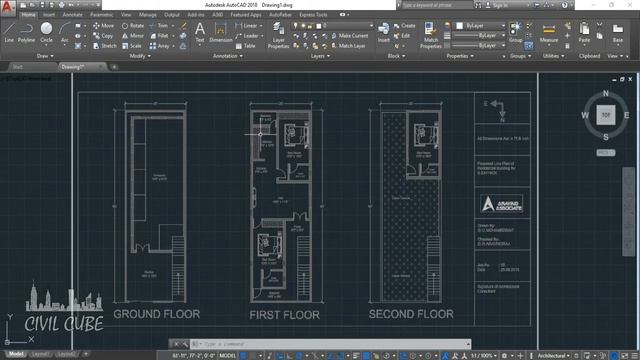This screenshot has height=360, width=640.
Task: Click the block Edit tool
Action: (x=402, y=36)
